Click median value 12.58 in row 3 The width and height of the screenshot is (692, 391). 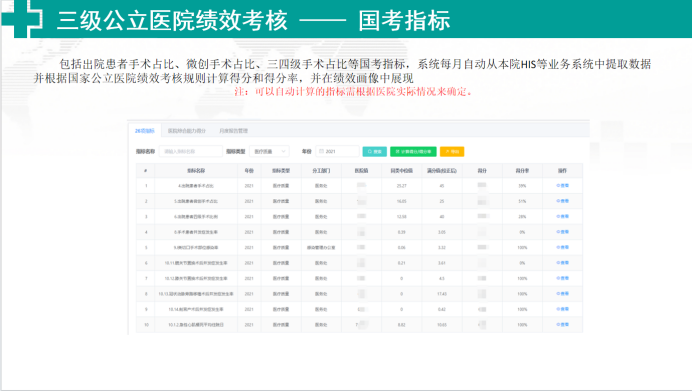(x=402, y=217)
